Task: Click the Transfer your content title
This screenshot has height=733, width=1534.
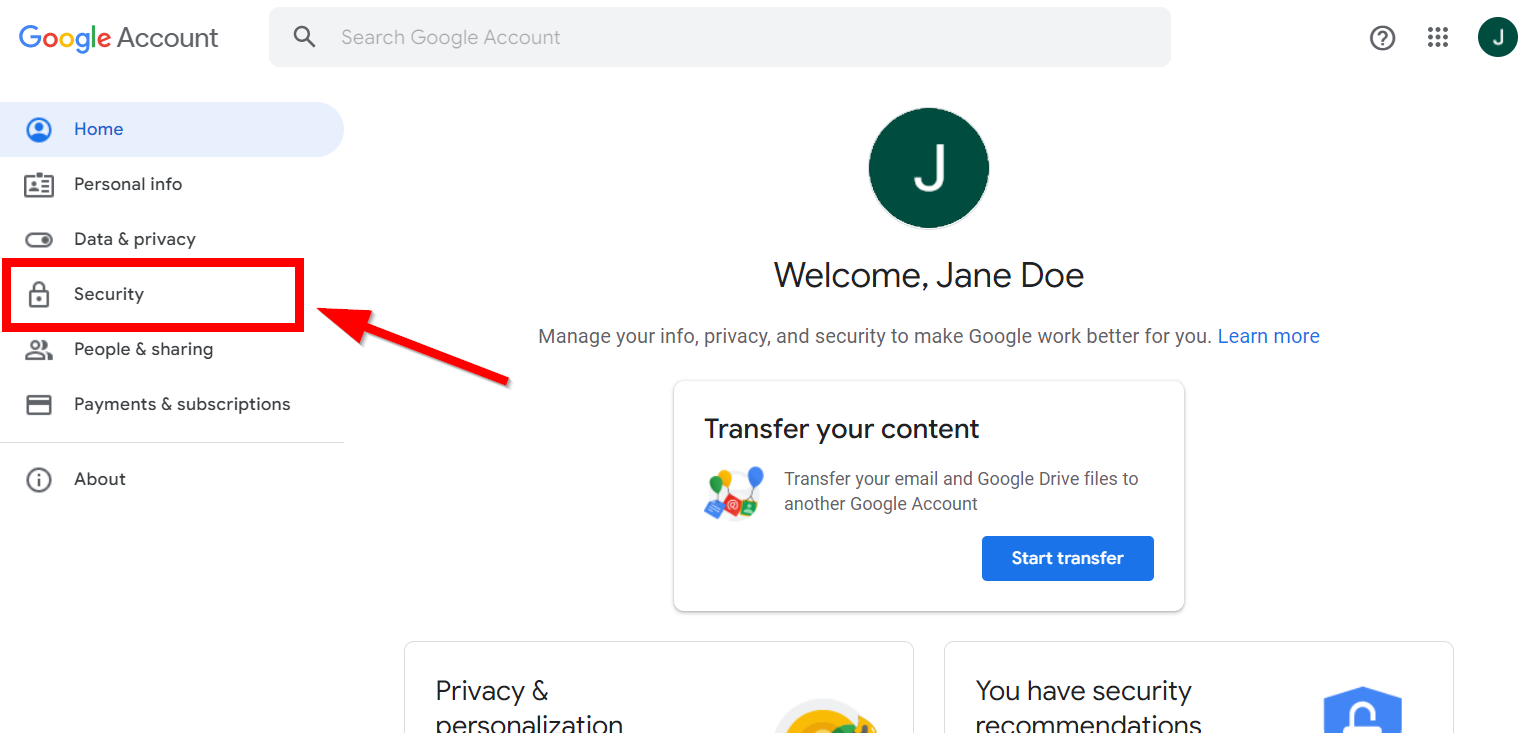Action: (x=842, y=429)
